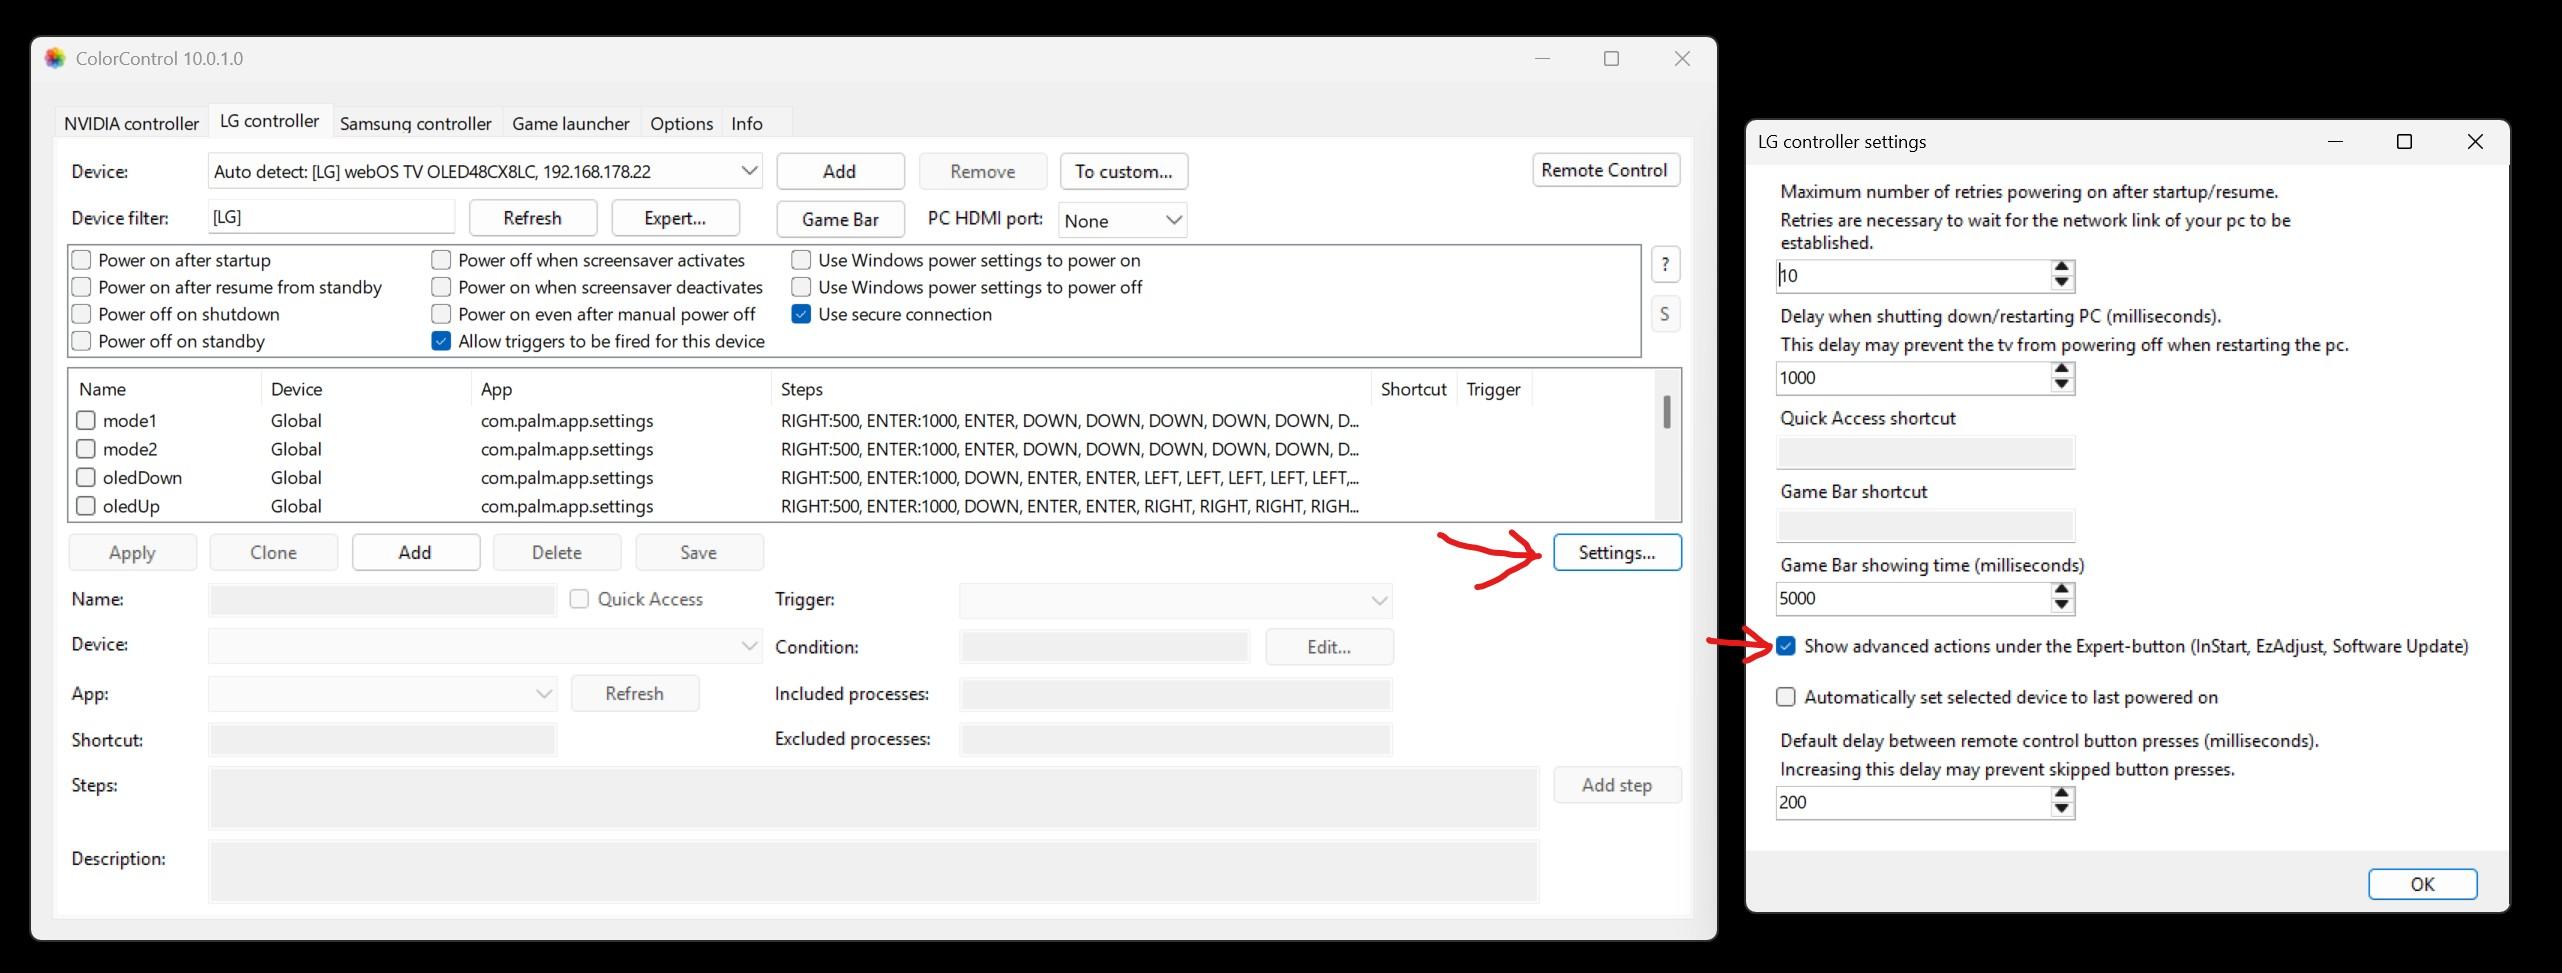Open the question mark help button
The image size is (2562, 973).
click(x=1665, y=265)
